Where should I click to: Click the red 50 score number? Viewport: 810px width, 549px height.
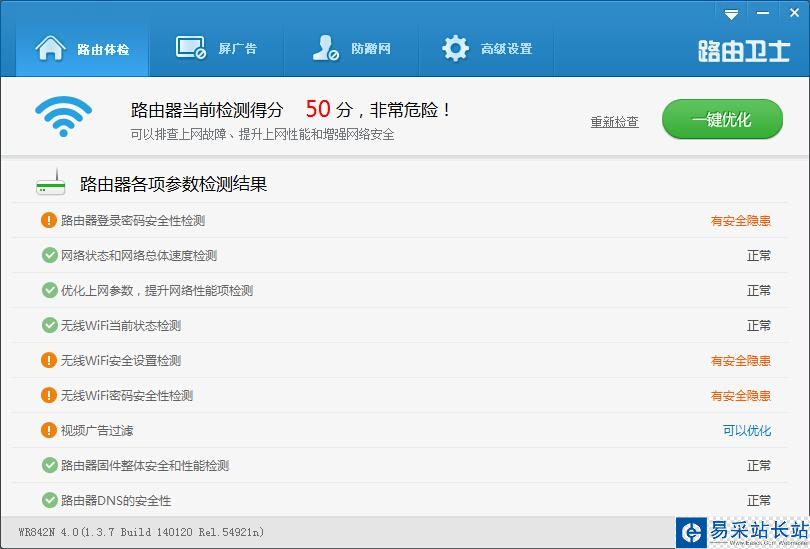pyautogui.click(x=318, y=109)
